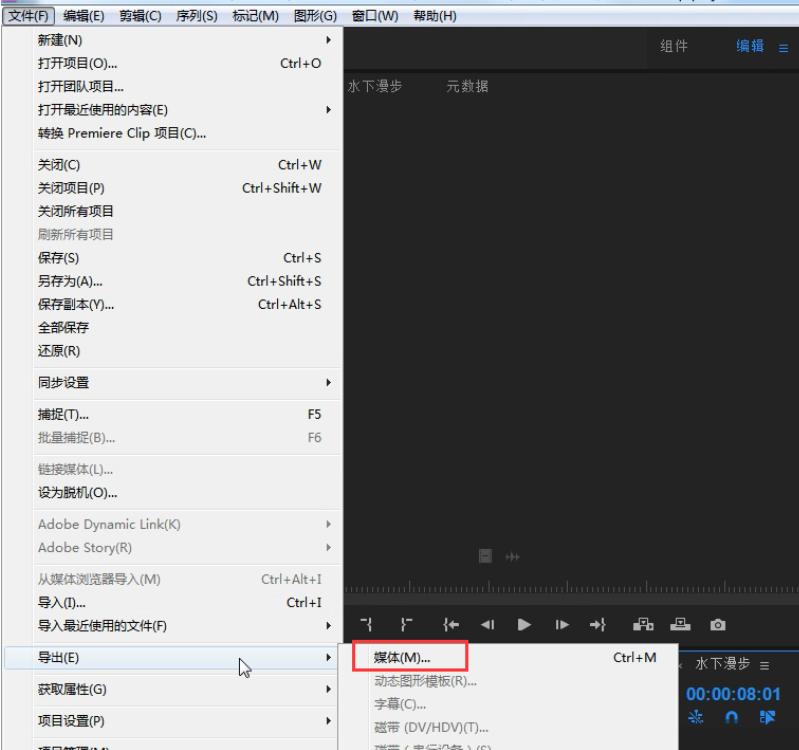Click the source monitor time ruler
799x750 pixels.
pyautogui.click(x=571, y=587)
